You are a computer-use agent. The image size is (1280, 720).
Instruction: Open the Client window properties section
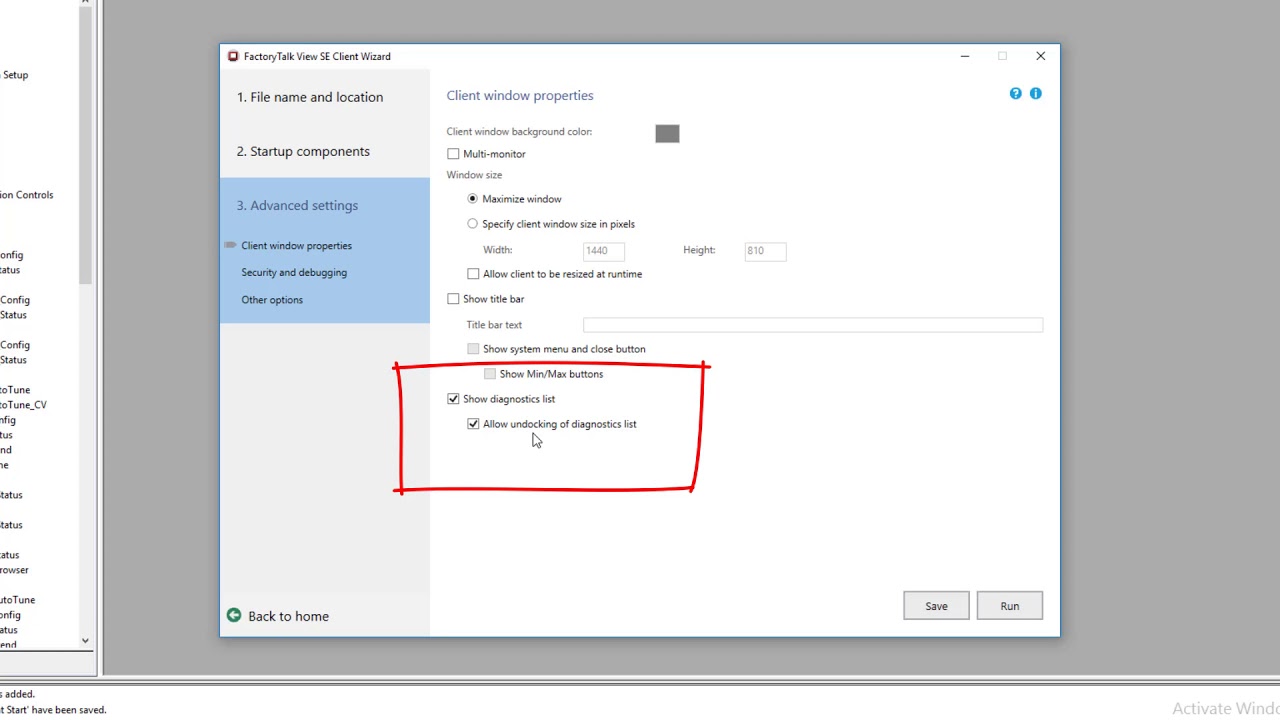pyautogui.click(x=296, y=246)
